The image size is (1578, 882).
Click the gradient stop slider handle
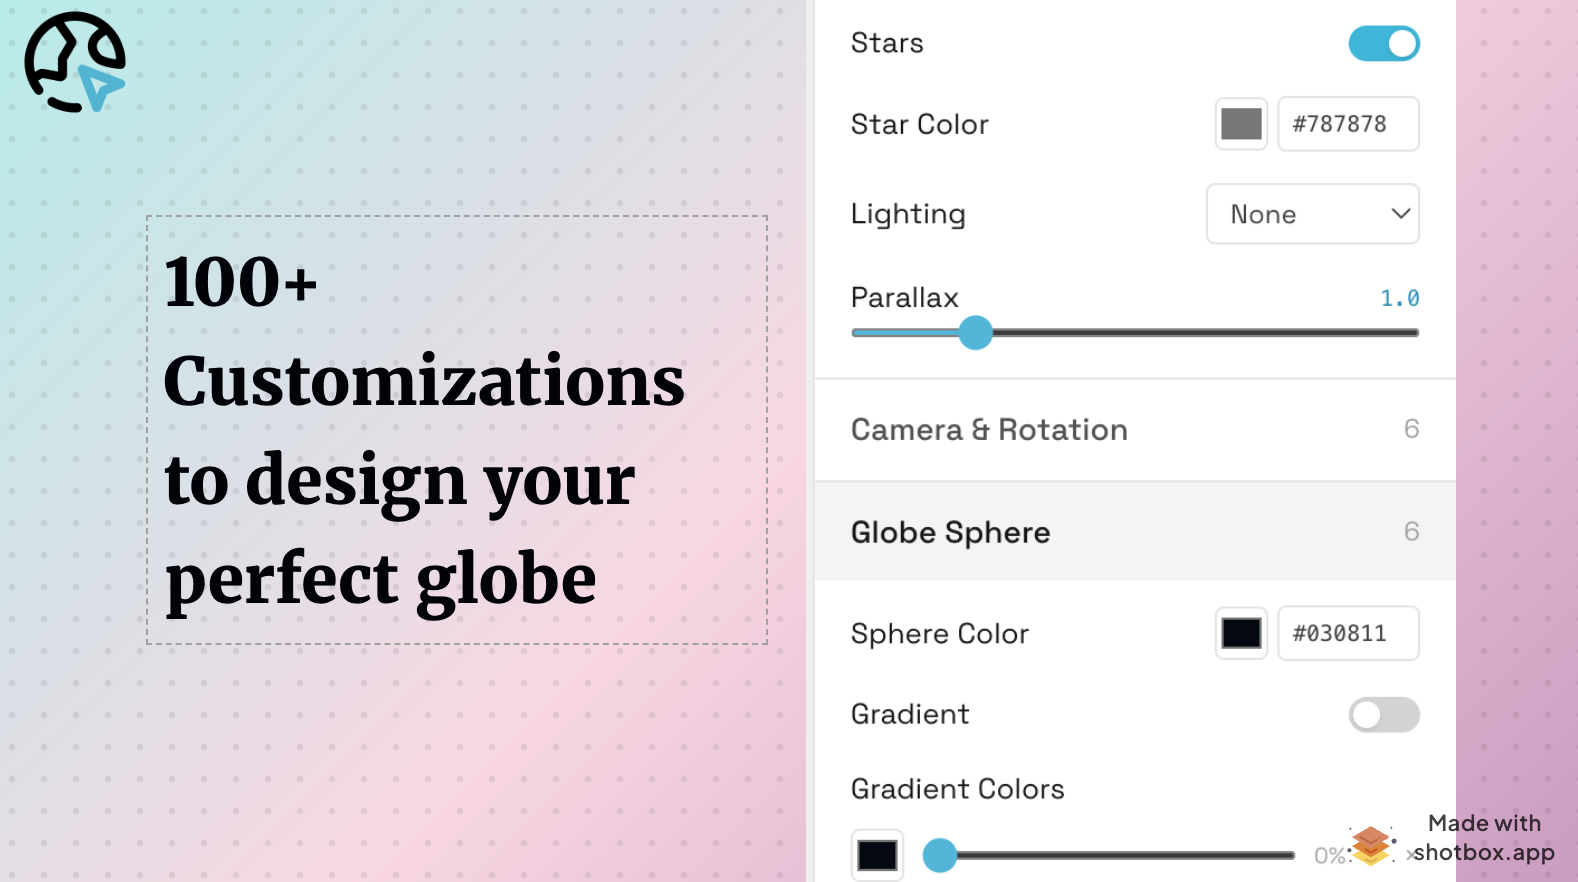[940, 855]
